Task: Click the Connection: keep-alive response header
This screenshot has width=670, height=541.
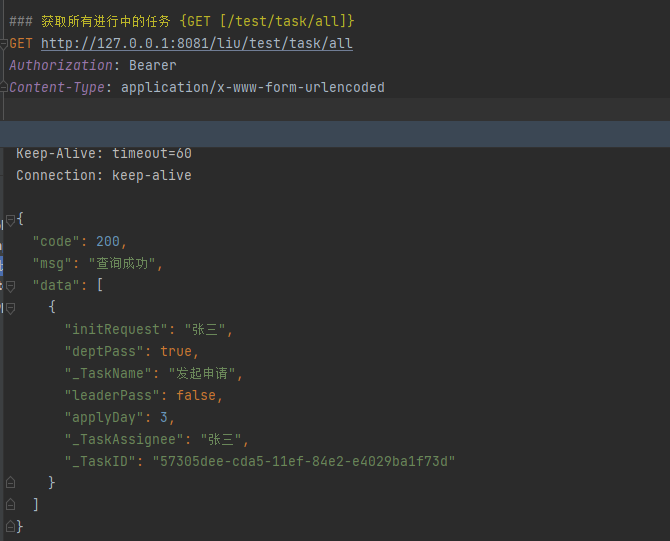Action: 103,176
